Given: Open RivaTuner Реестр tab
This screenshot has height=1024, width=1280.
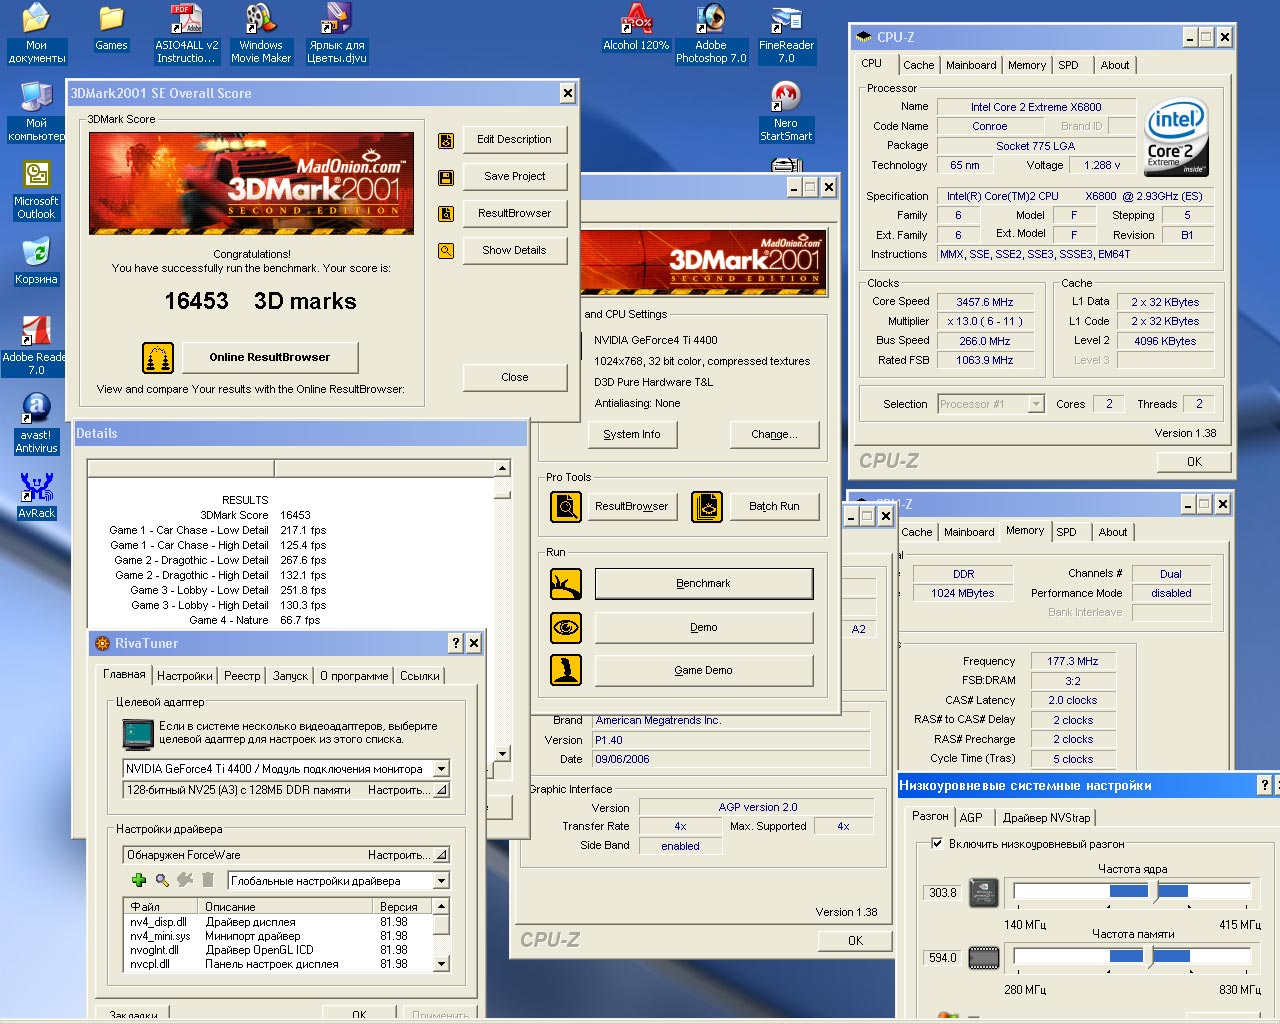Looking at the screenshot, I should [242, 676].
